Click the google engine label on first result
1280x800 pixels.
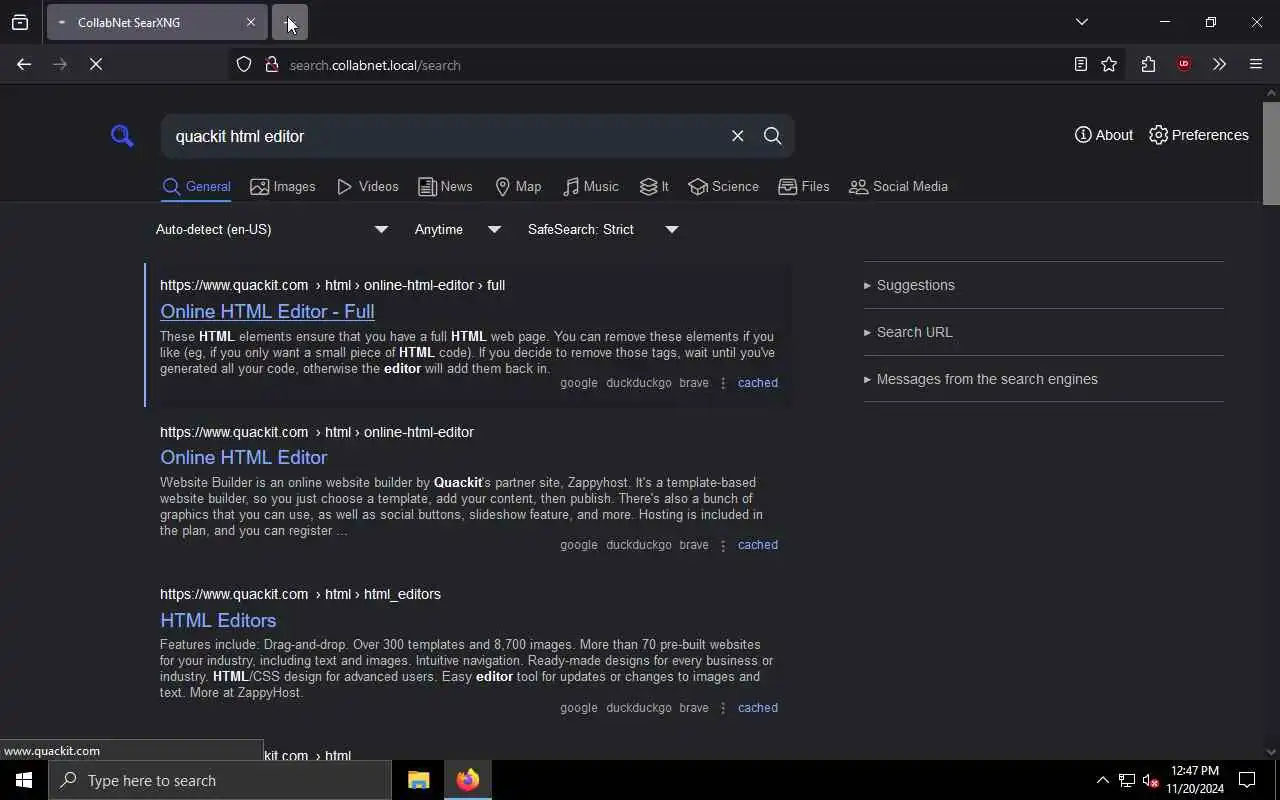(579, 383)
